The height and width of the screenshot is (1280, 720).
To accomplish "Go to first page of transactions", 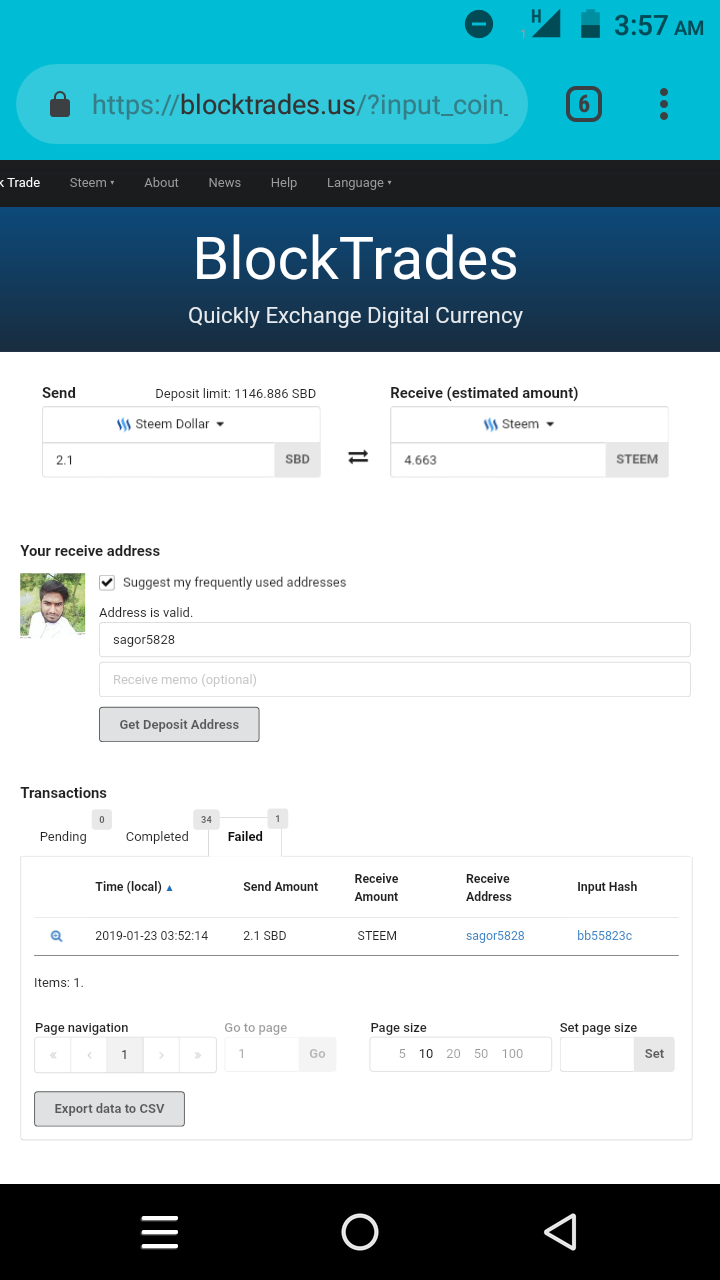I will 53,1055.
